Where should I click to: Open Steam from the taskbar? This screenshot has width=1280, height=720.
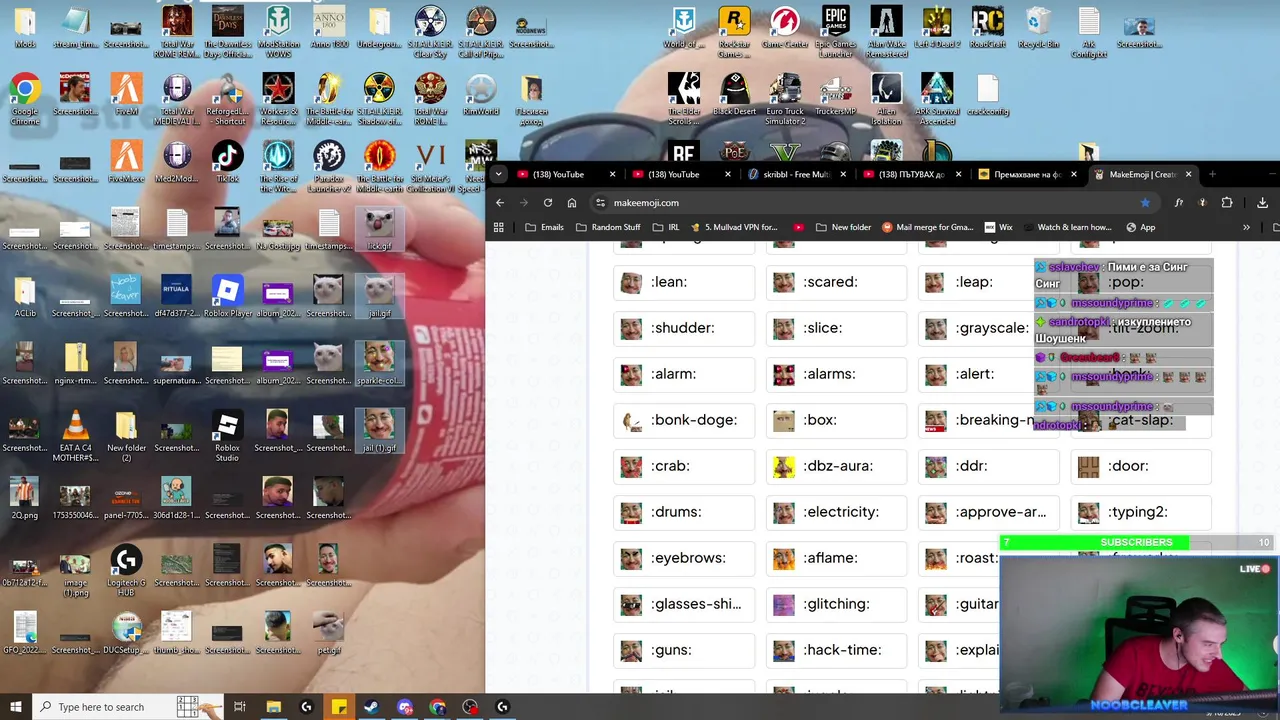tap(371, 707)
